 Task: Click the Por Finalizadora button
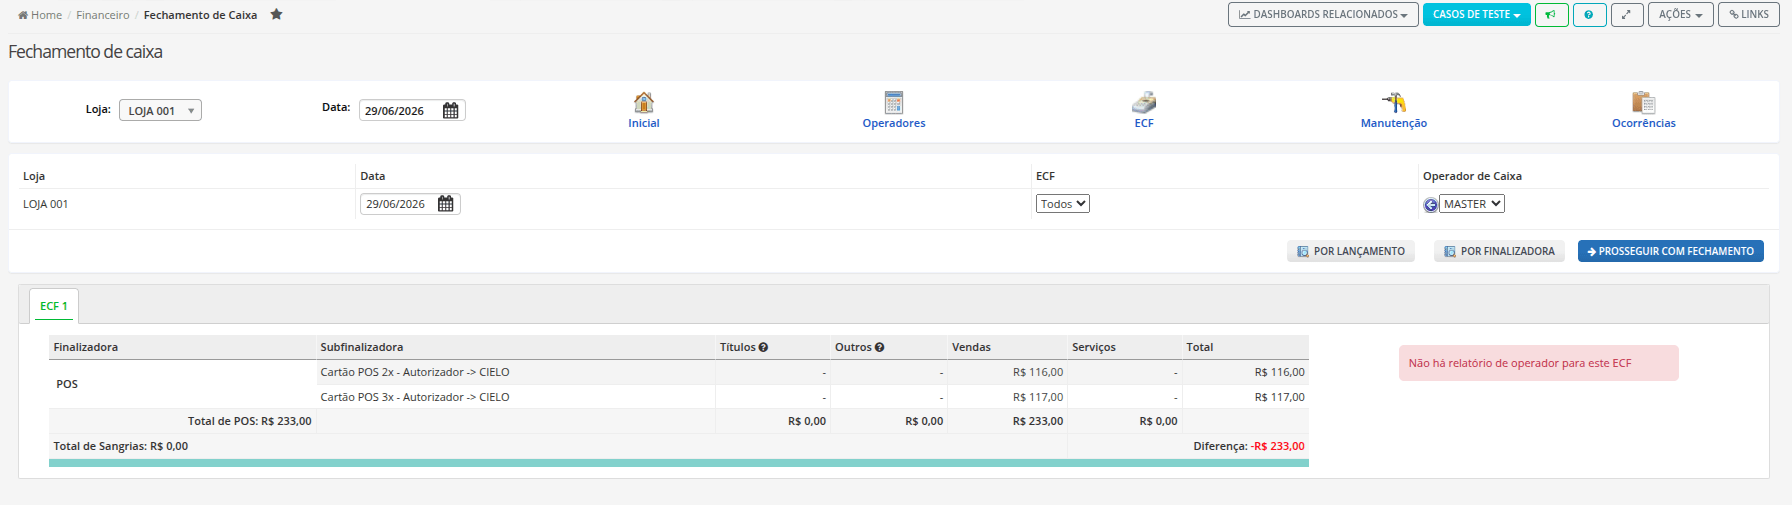(x=1499, y=252)
